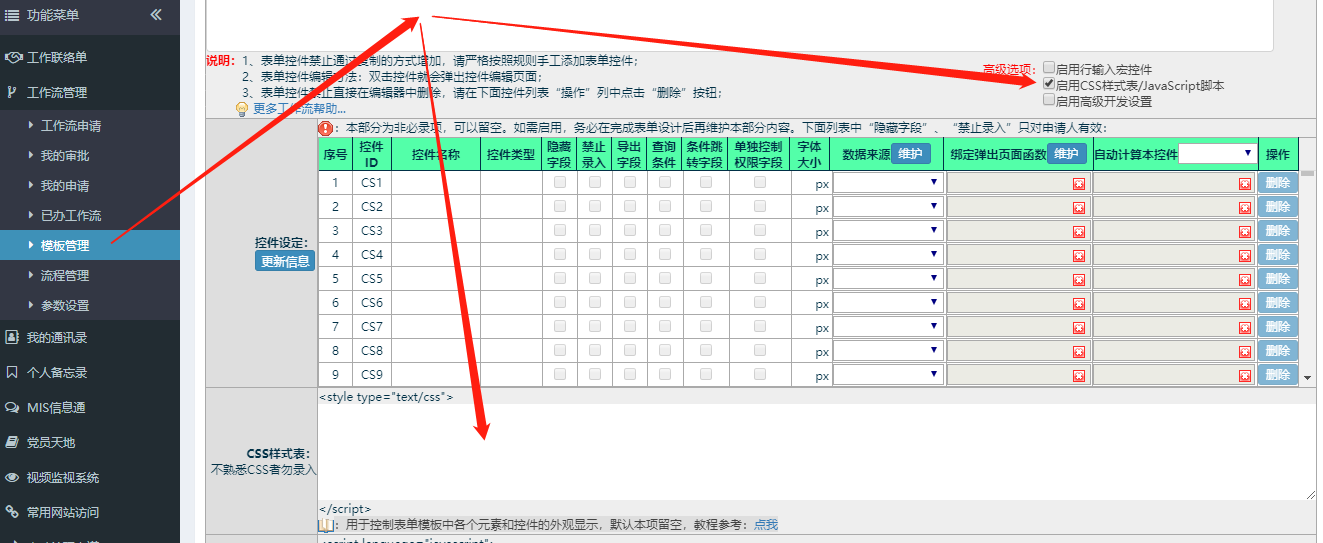This screenshot has width=1323, height=543.
Task: Click the bookmark icon for 个人备忘录
Action: coord(12,372)
